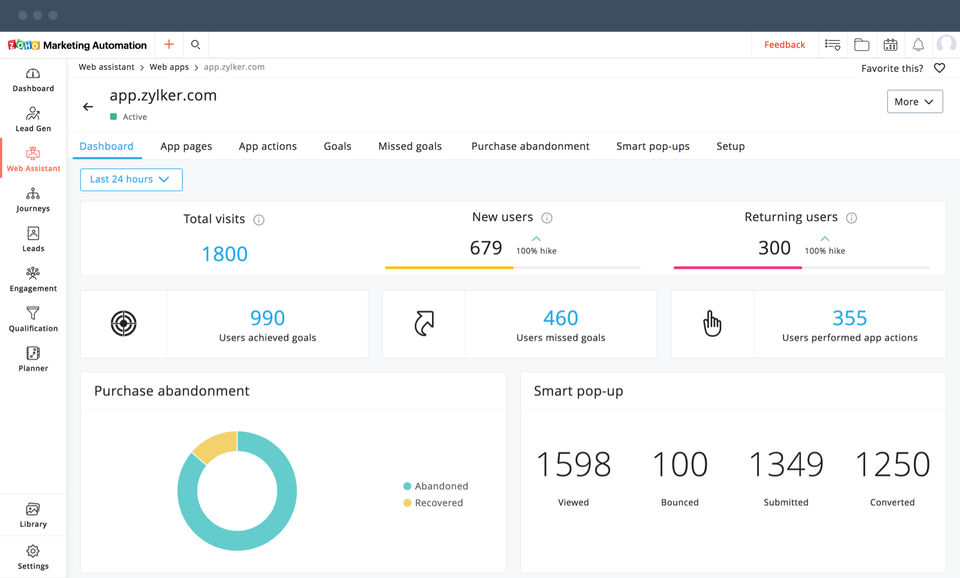The width and height of the screenshot is (960, 578).
Task: Toggle the favorite heart icon
Action: 939,68
